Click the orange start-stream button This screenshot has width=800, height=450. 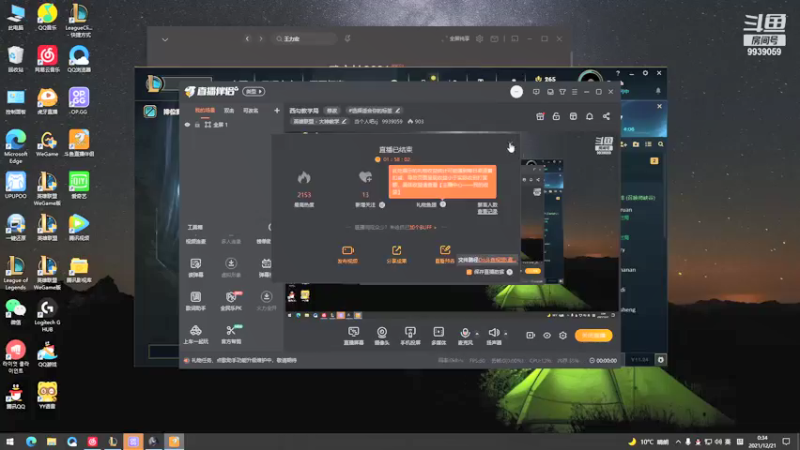pyautogui.click(x=593, y=335)
